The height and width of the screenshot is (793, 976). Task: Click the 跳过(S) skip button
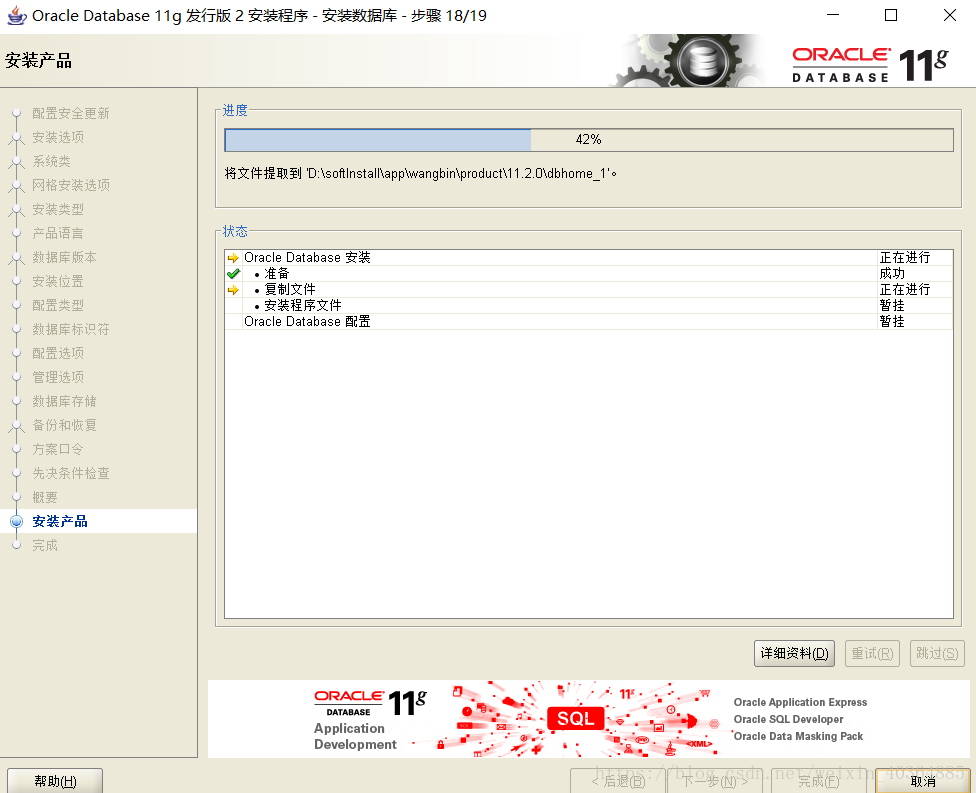coord(937,654)
